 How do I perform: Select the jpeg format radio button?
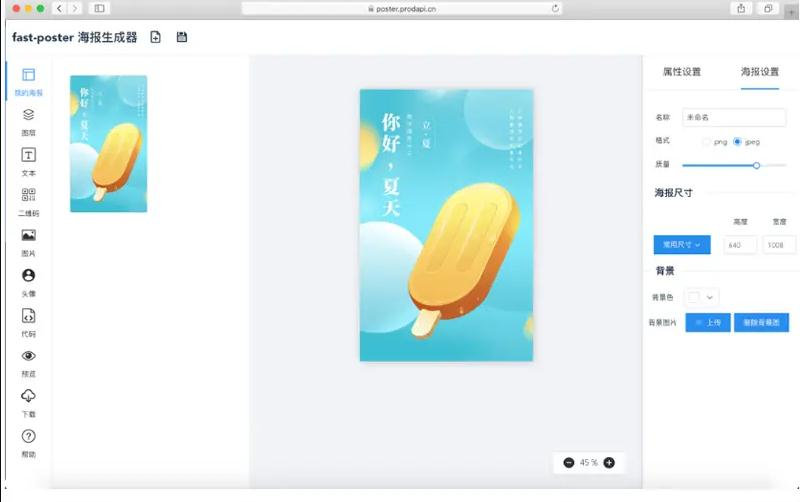737,142
